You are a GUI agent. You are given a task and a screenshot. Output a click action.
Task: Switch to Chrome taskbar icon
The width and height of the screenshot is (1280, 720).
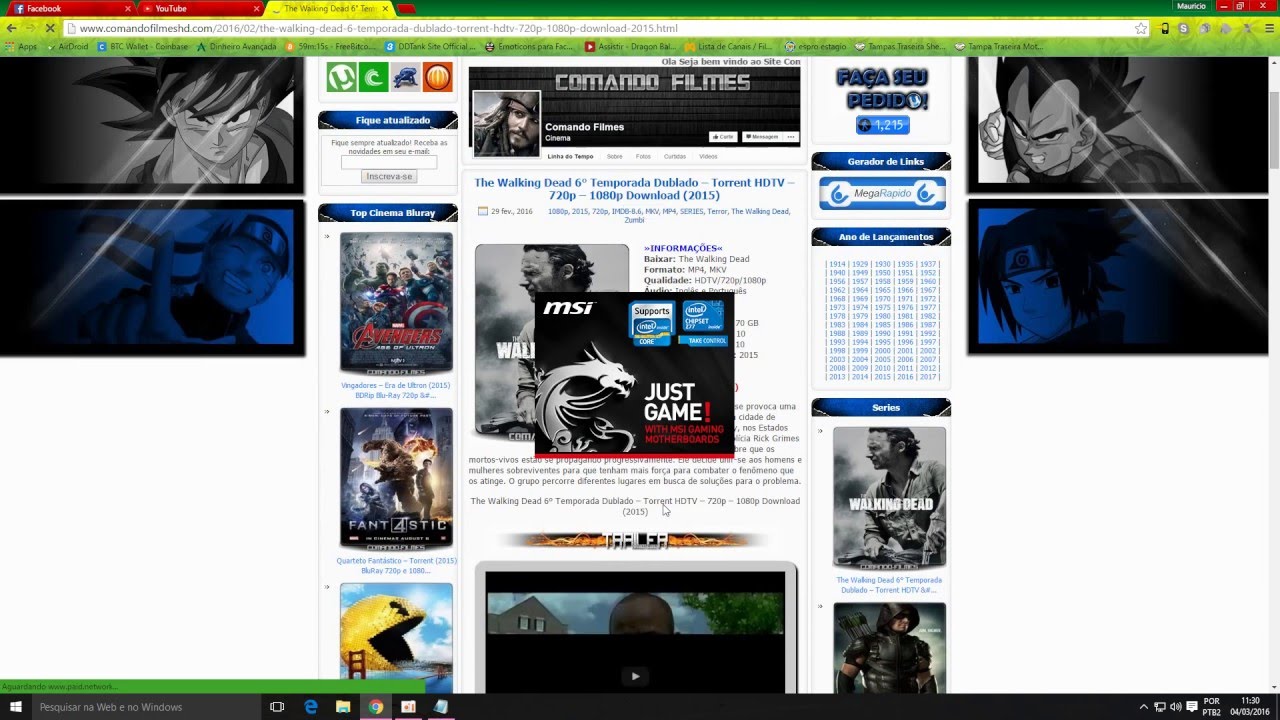[375, 707]
